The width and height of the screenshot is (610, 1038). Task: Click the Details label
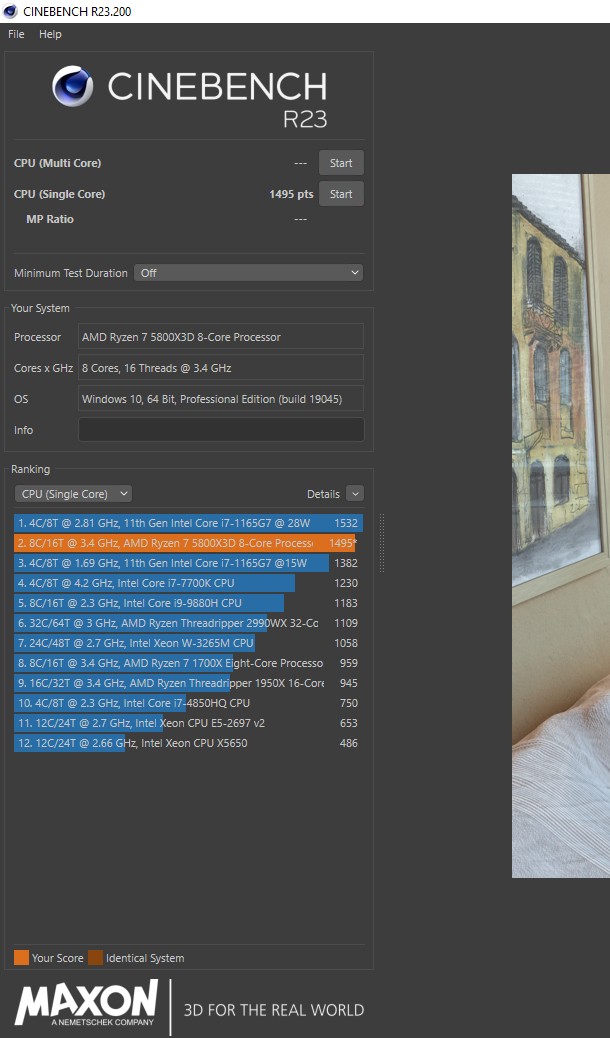(x=323, y=494)
